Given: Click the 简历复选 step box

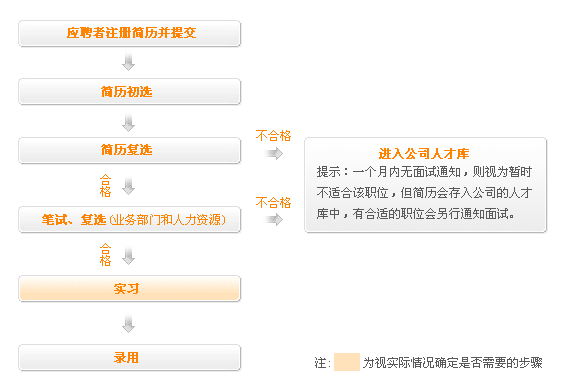Looking at the screenshot, I should point(130,150).
